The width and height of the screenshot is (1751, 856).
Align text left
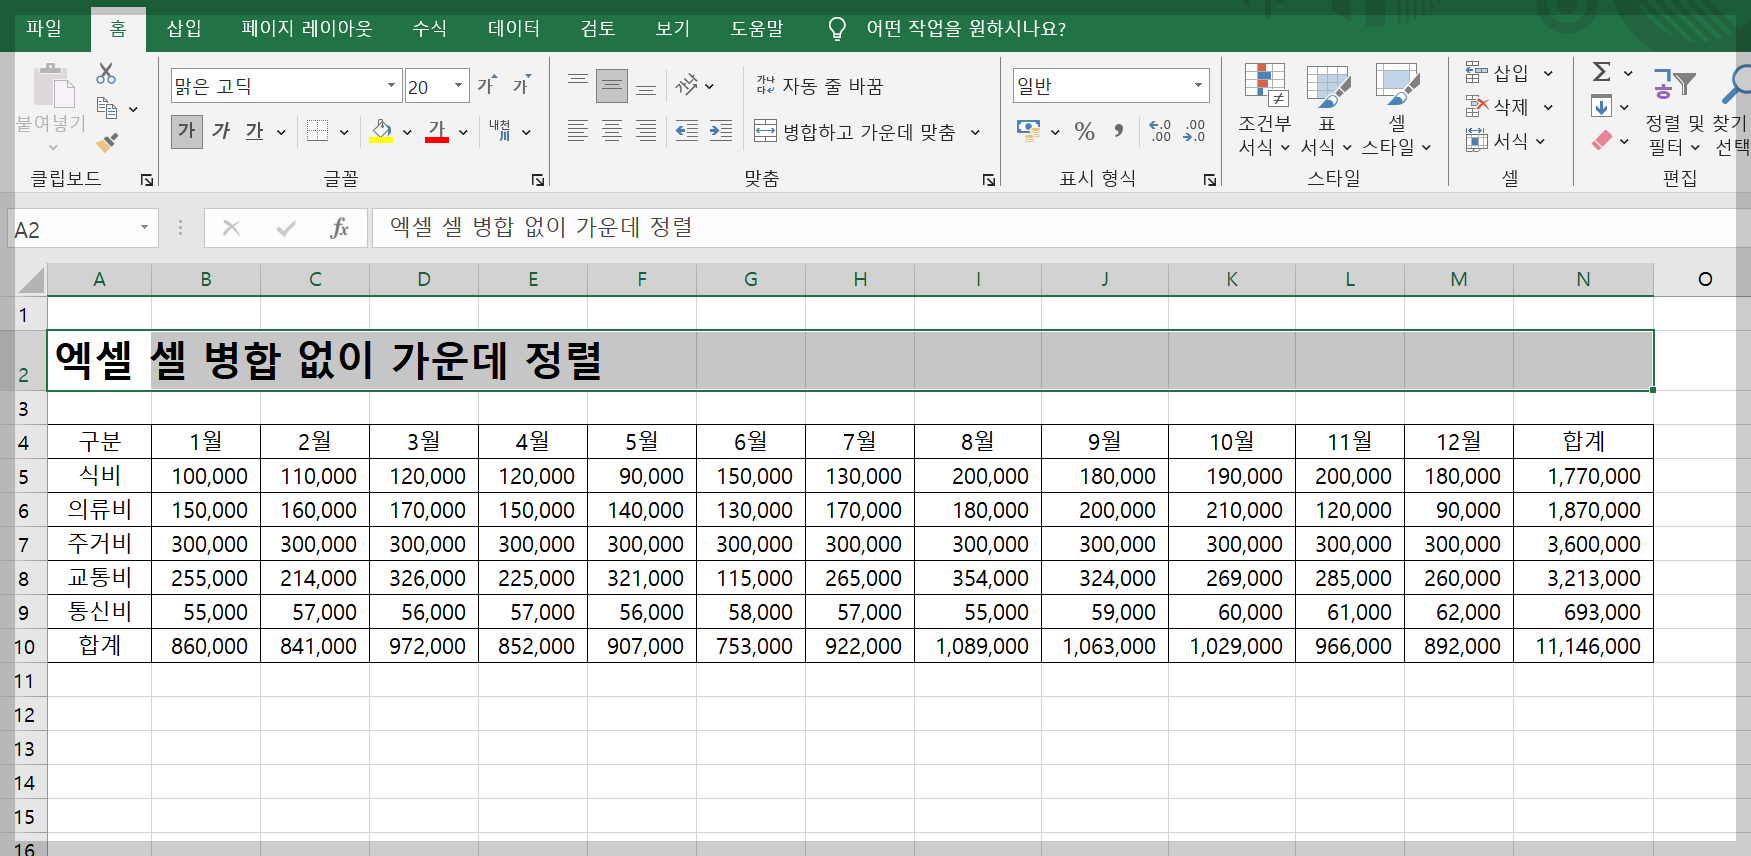[577, 131]
